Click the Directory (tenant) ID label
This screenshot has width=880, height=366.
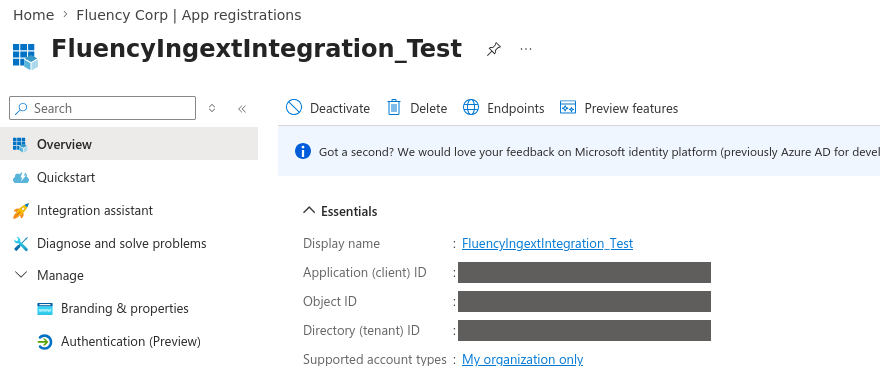click(x=361, y=331)
